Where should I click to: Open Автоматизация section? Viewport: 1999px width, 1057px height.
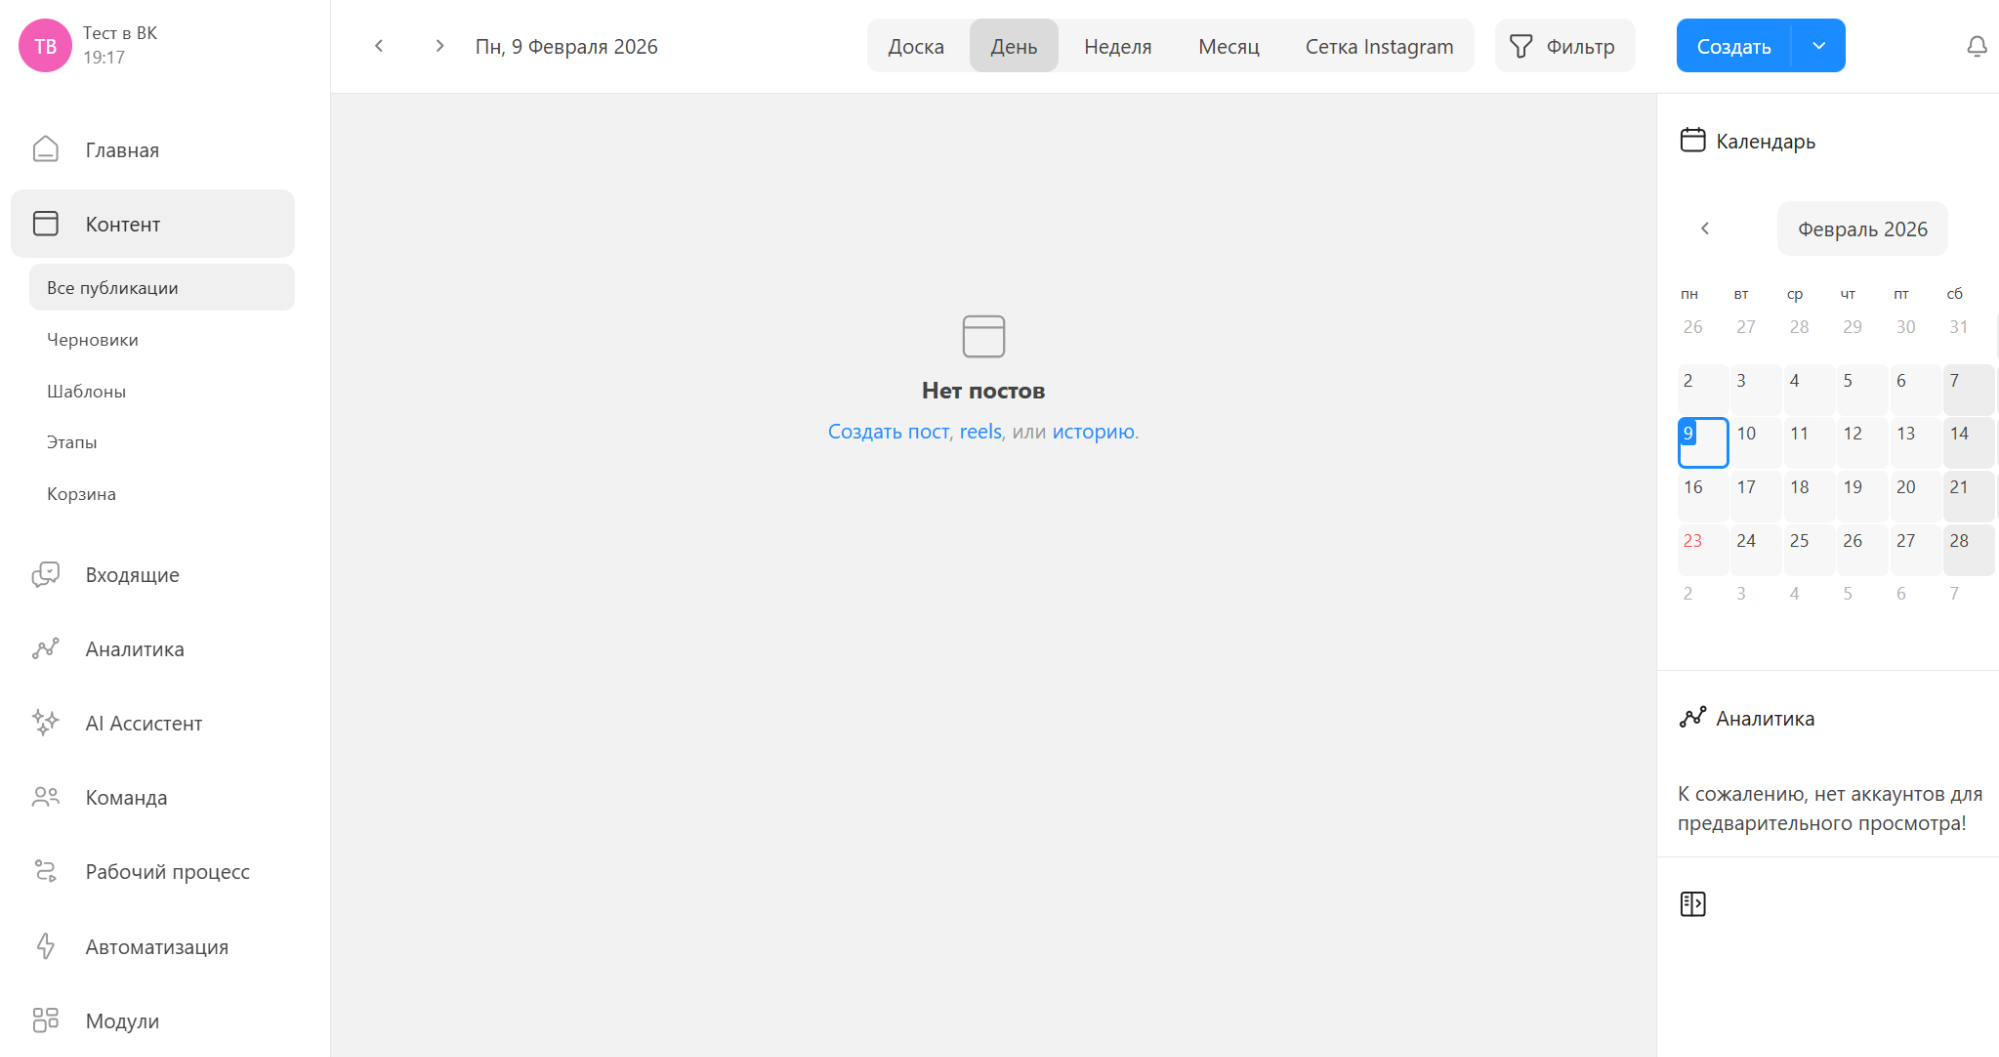(x=156, y=947)
